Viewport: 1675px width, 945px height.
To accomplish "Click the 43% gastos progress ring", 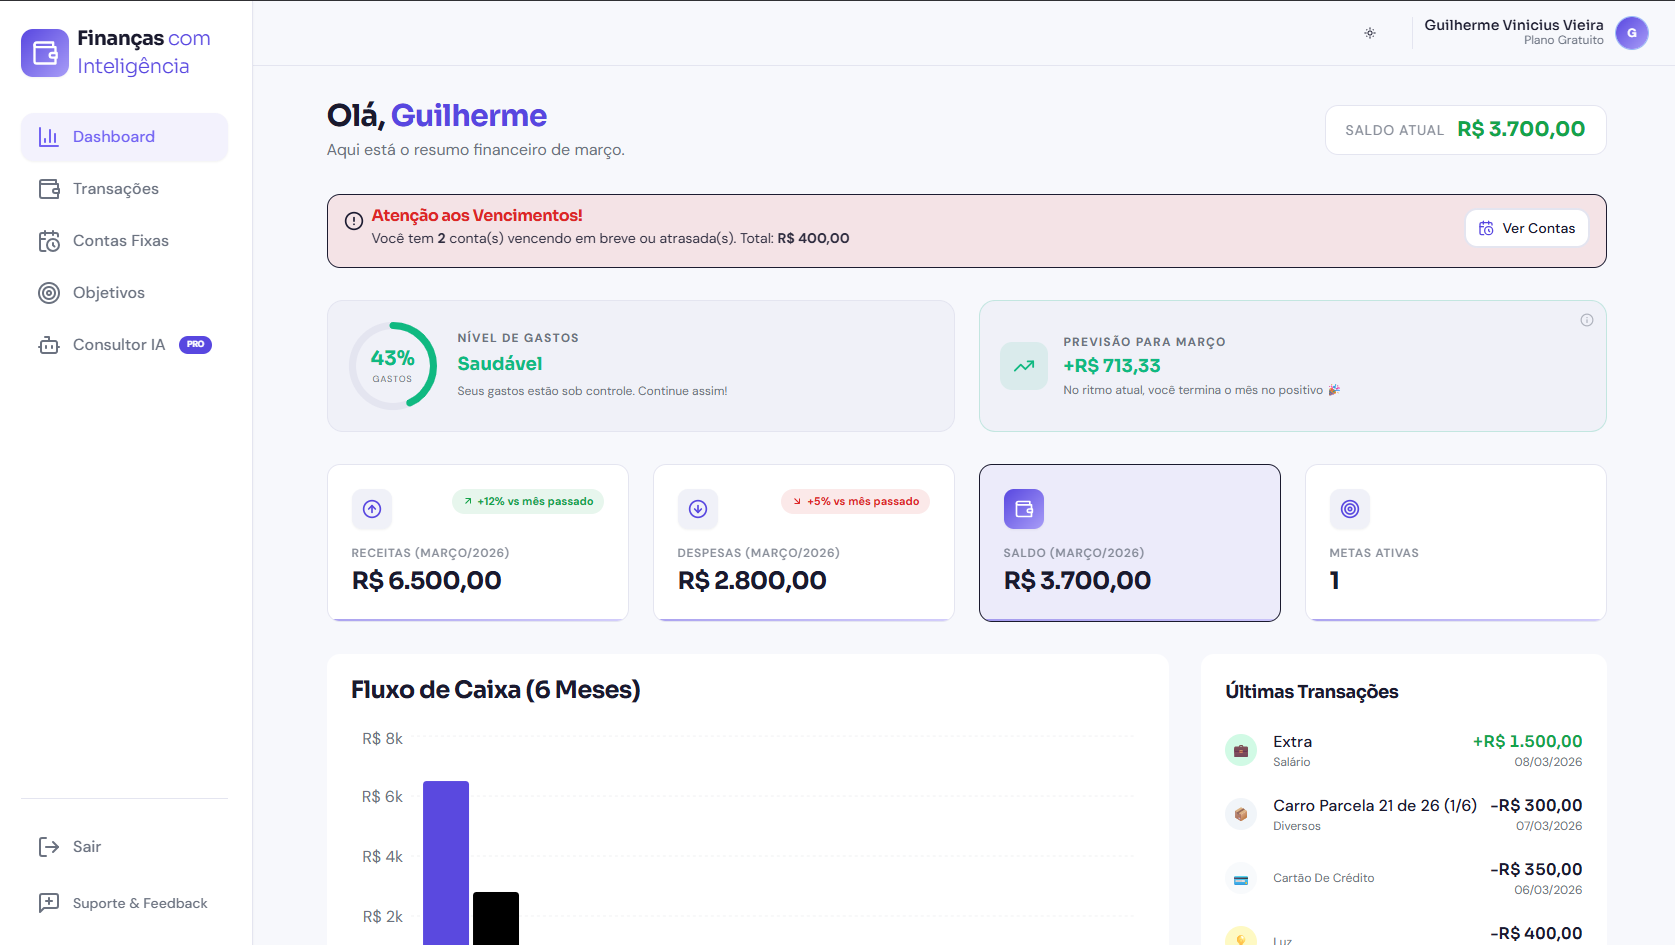I will click(x=393, y=366).
